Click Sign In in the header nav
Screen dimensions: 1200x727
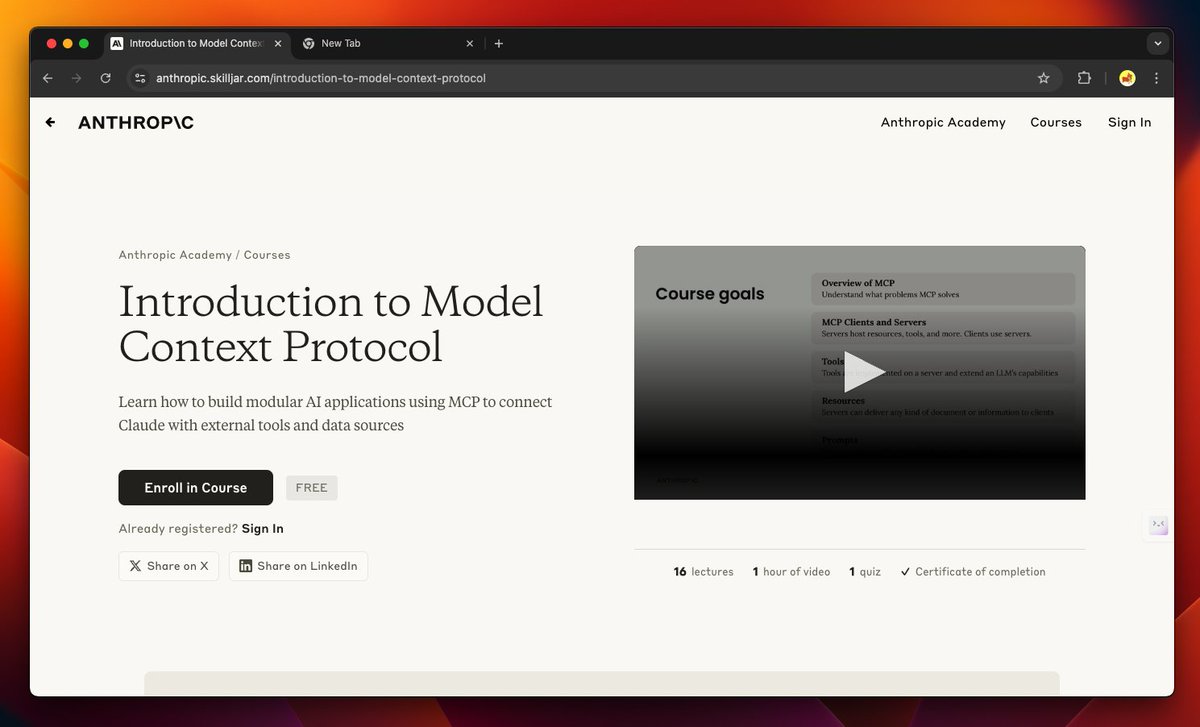1129,122
